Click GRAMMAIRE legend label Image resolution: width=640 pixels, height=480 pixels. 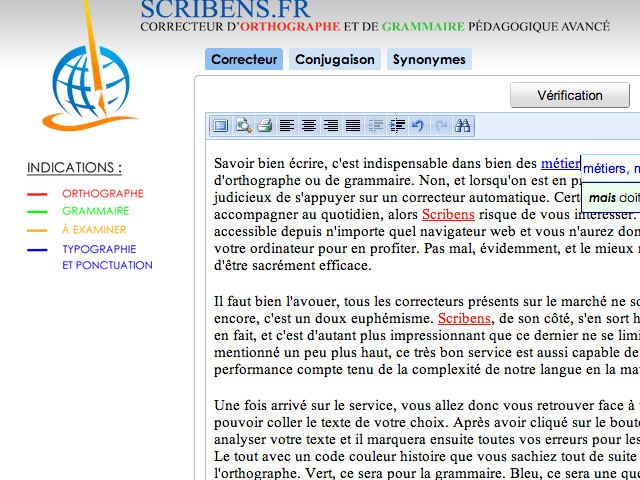click(x=96, y=211)
